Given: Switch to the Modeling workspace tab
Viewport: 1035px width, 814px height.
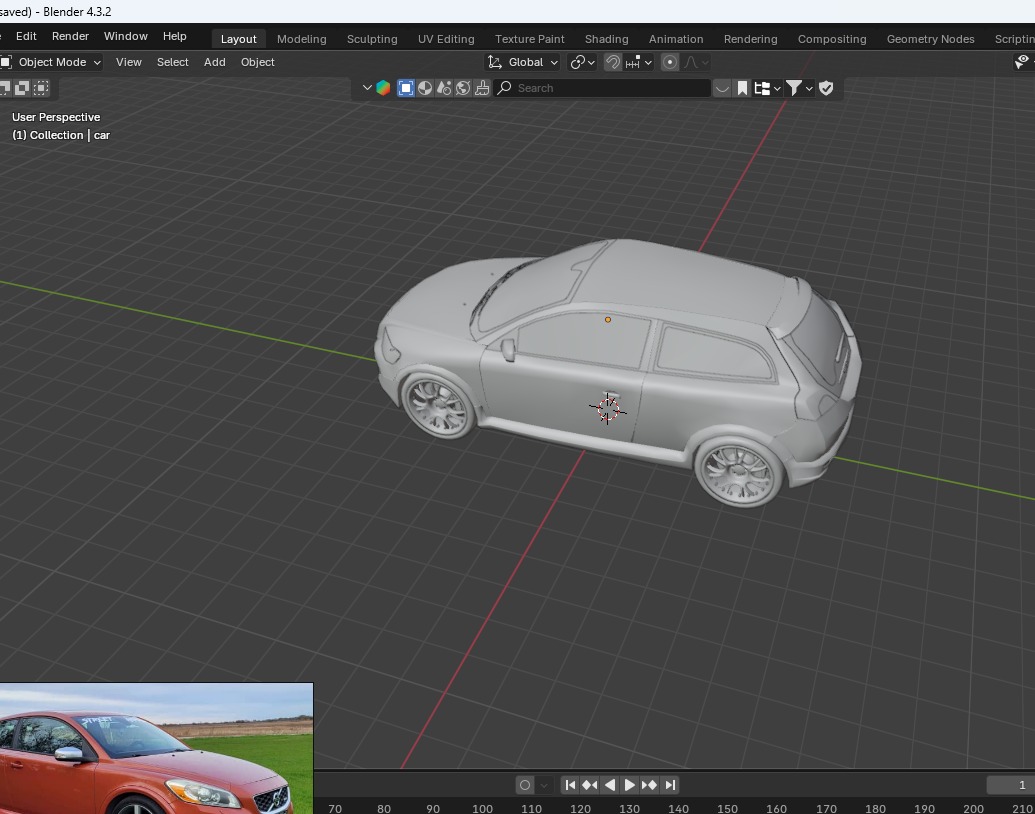Looking at the screenshot, I should click(302, 39).
